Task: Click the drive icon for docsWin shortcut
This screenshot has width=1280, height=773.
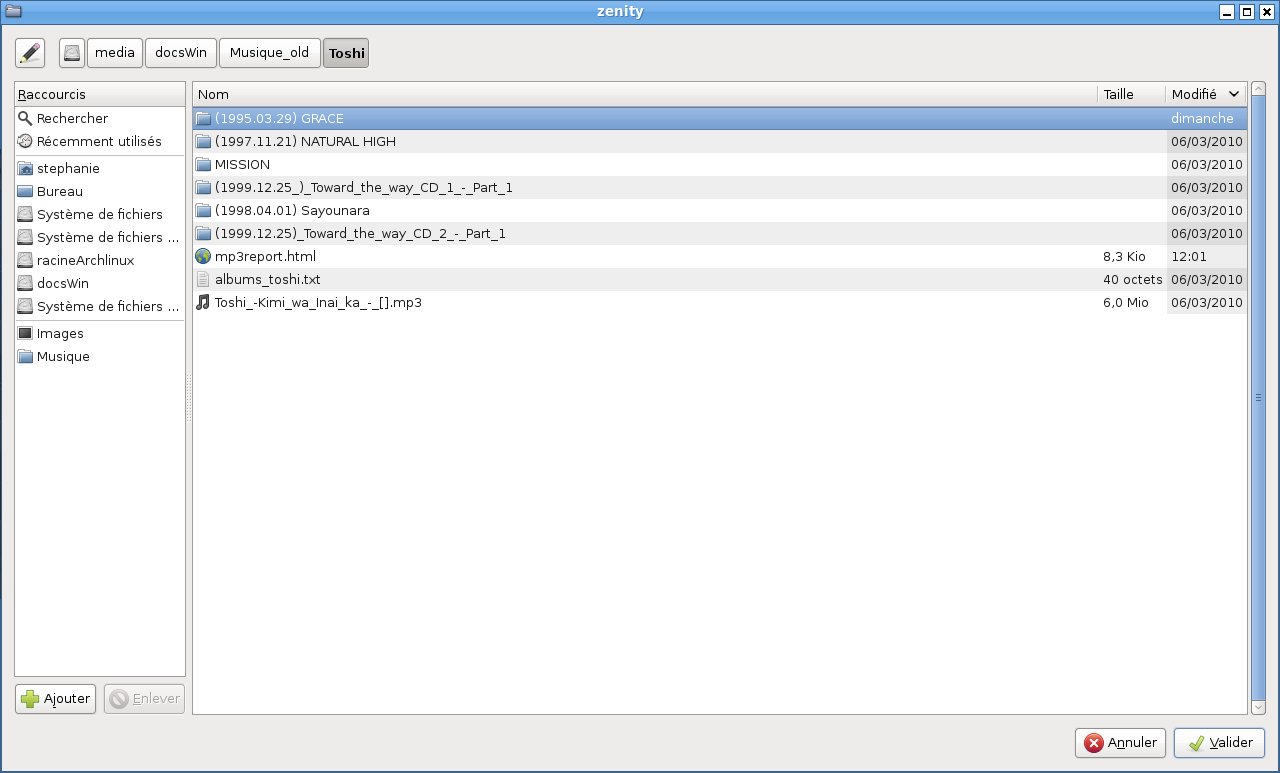Action: click(25, 283)
